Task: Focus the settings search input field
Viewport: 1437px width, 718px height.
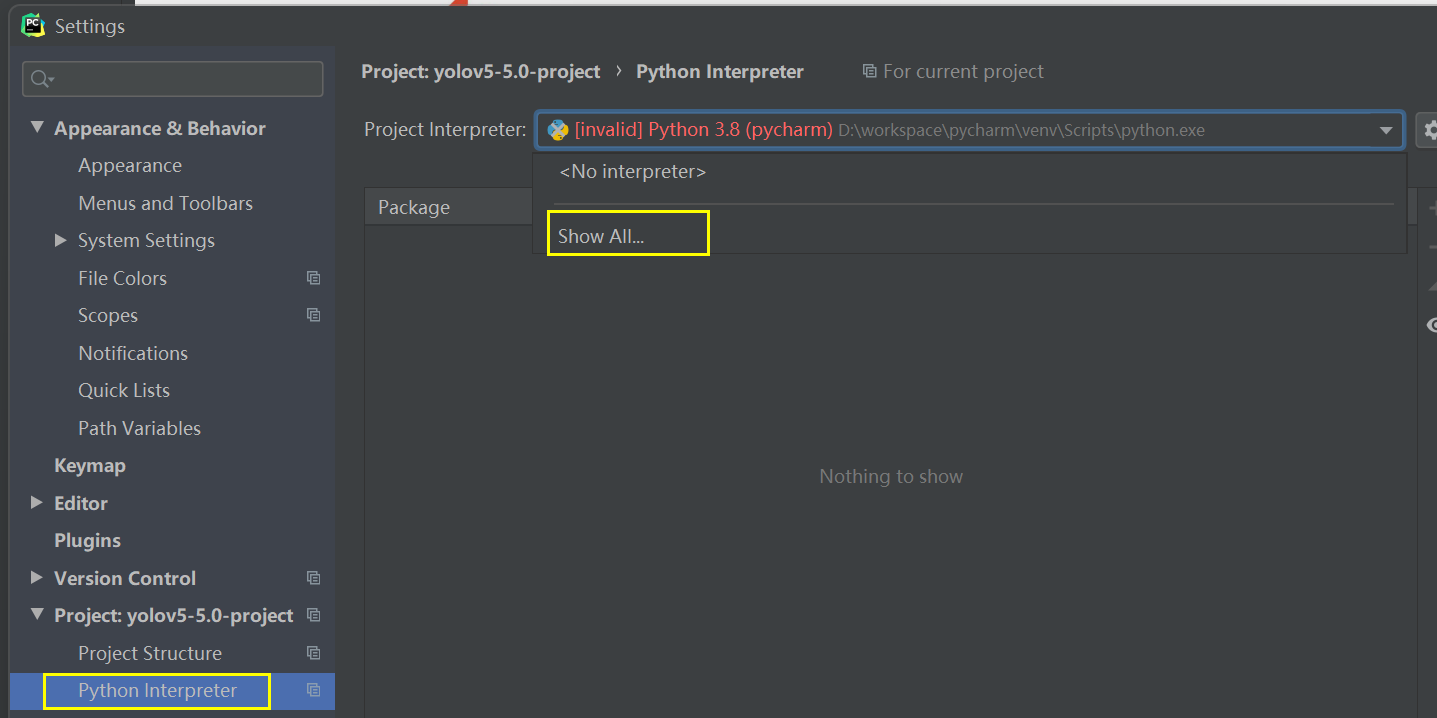Action: pos(172,79)
